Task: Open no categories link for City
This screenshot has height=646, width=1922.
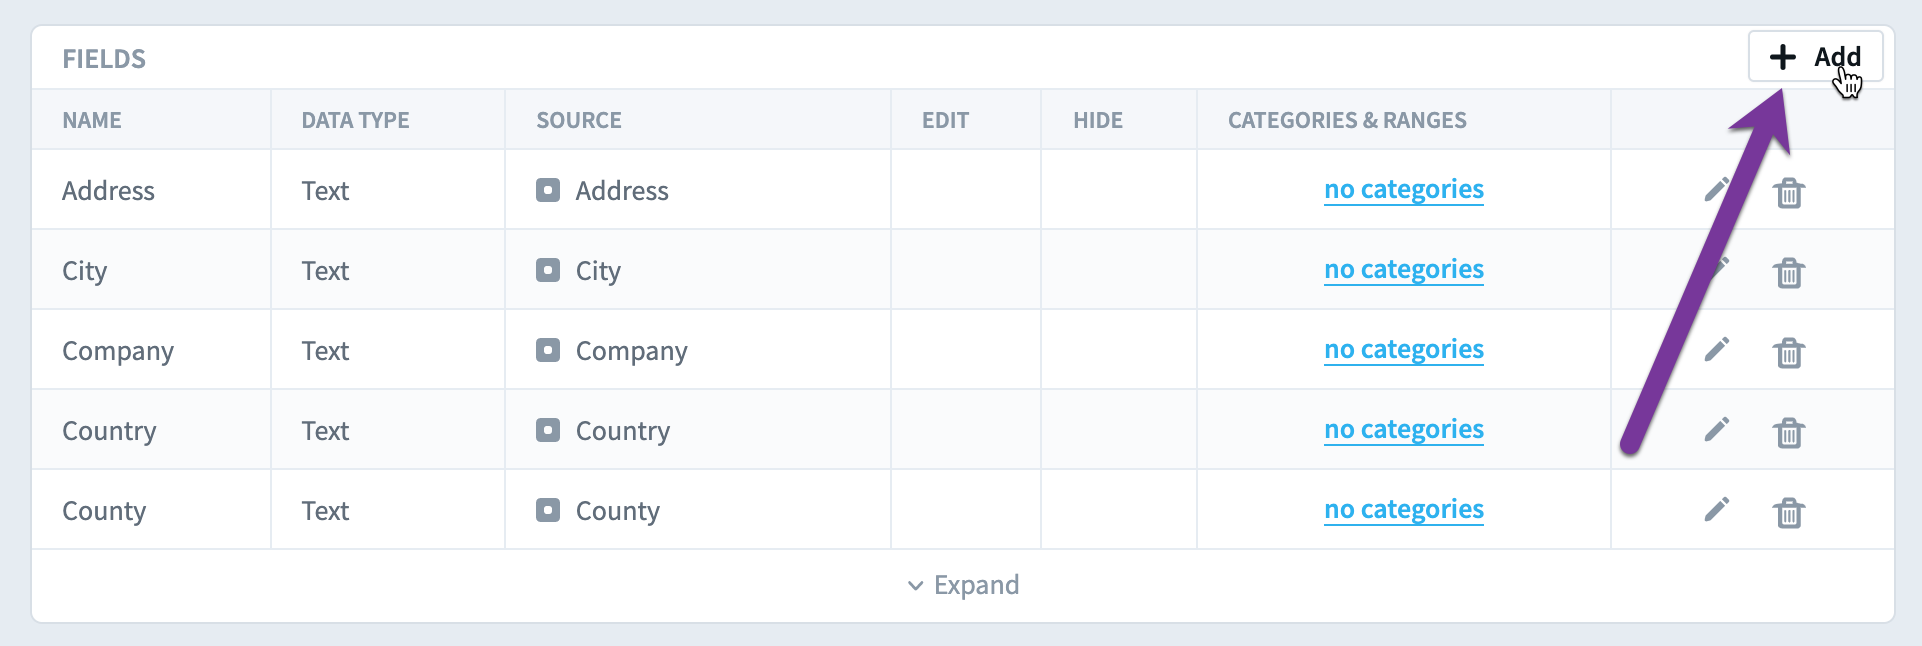Action: pyautogui.click(x=1404, y=269)
